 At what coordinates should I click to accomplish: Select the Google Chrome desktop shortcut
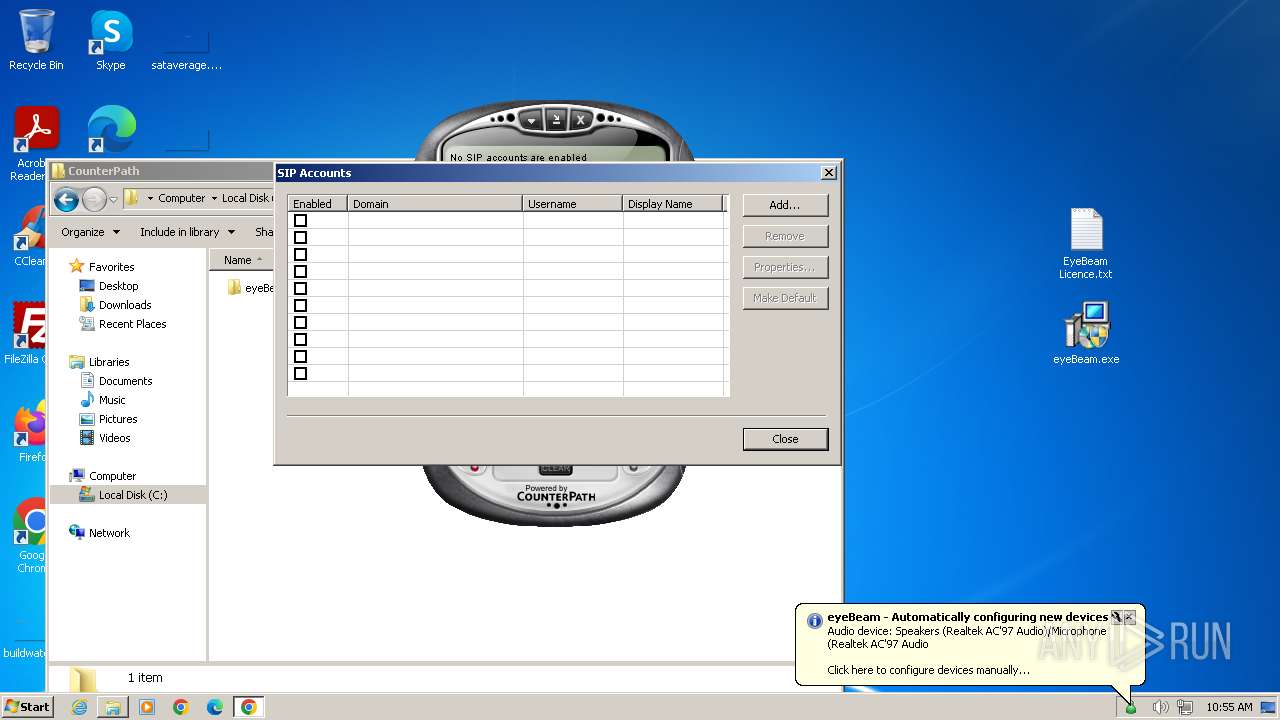click(31, 535)
